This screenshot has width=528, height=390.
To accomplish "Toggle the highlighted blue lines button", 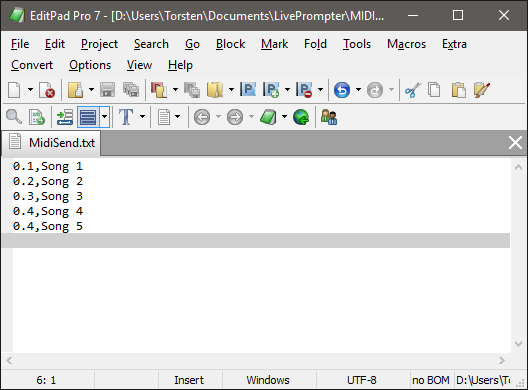I will coord(88,117).
